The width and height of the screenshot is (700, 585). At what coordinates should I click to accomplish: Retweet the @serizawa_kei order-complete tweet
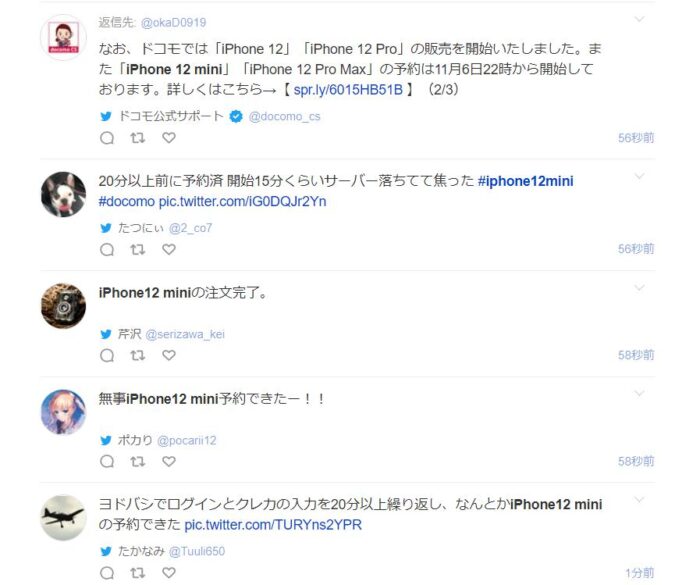coord(138,355)
